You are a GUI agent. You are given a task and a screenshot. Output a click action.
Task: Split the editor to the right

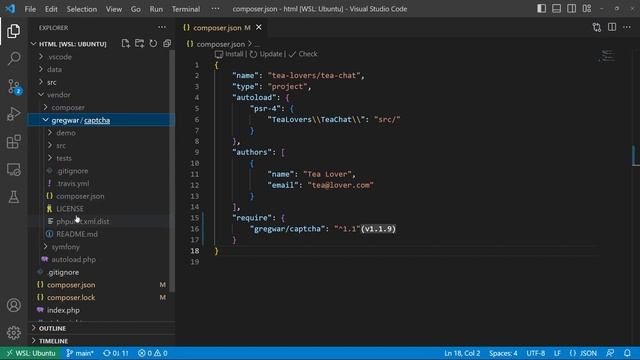612,27
